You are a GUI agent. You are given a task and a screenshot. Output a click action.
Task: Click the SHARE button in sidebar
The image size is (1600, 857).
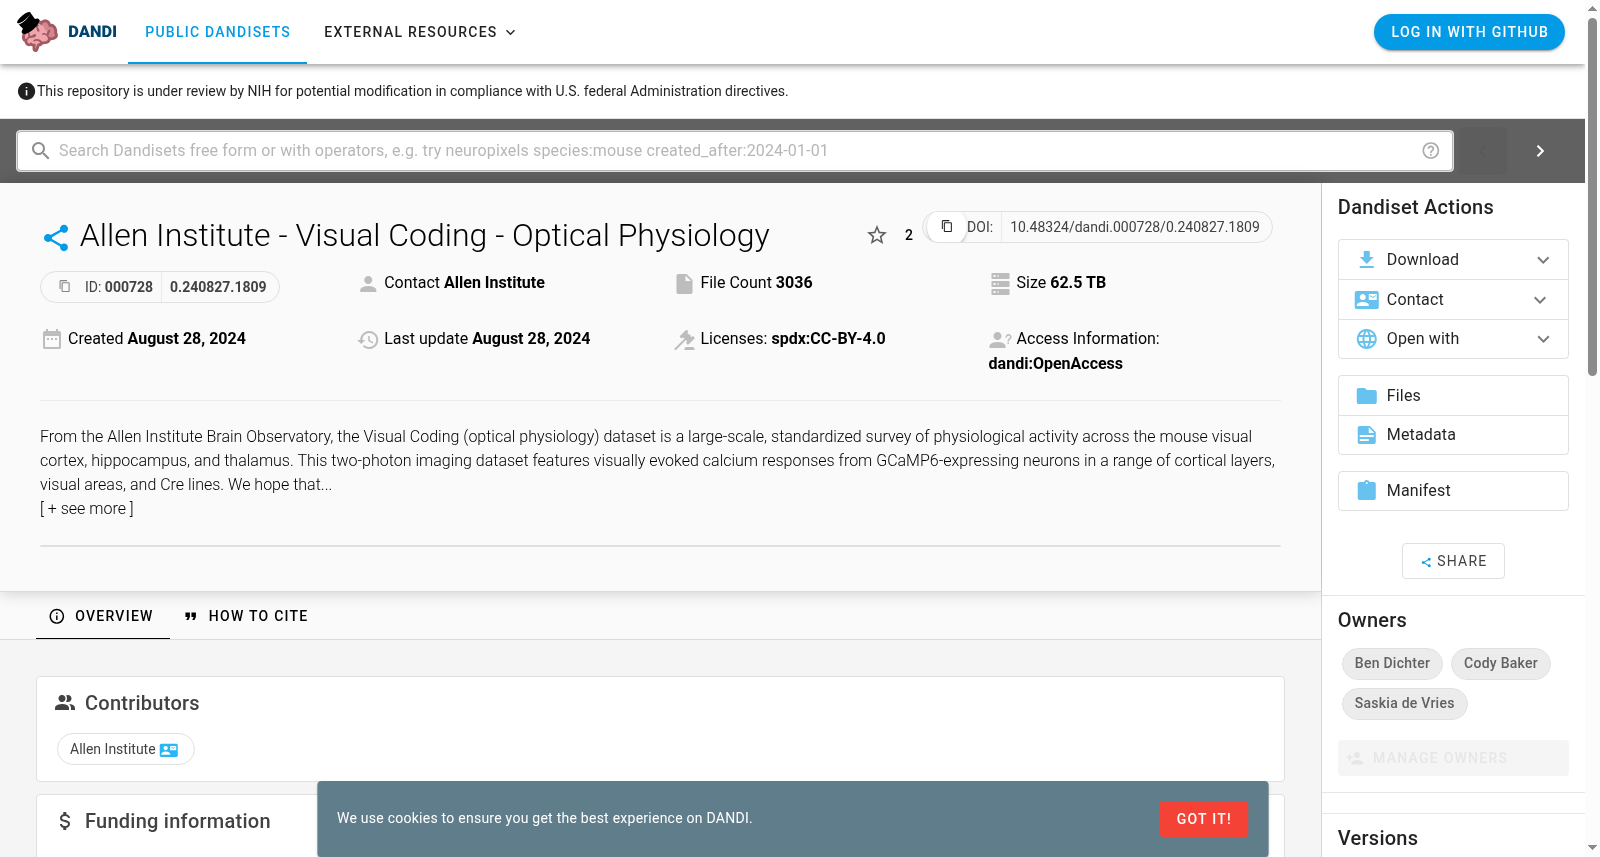coord(1453,561)
